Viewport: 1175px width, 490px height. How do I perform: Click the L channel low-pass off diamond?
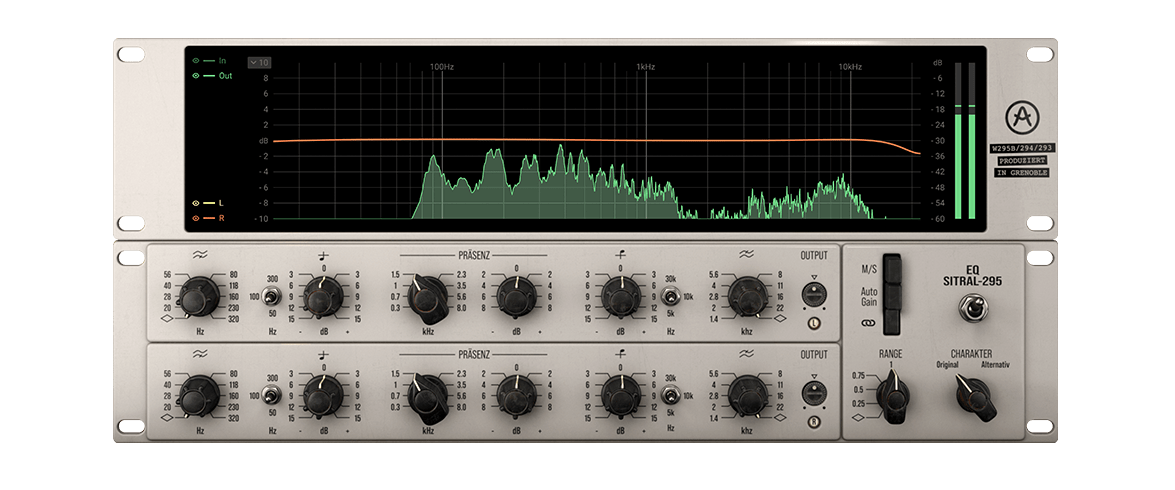[x=779, y=318]
